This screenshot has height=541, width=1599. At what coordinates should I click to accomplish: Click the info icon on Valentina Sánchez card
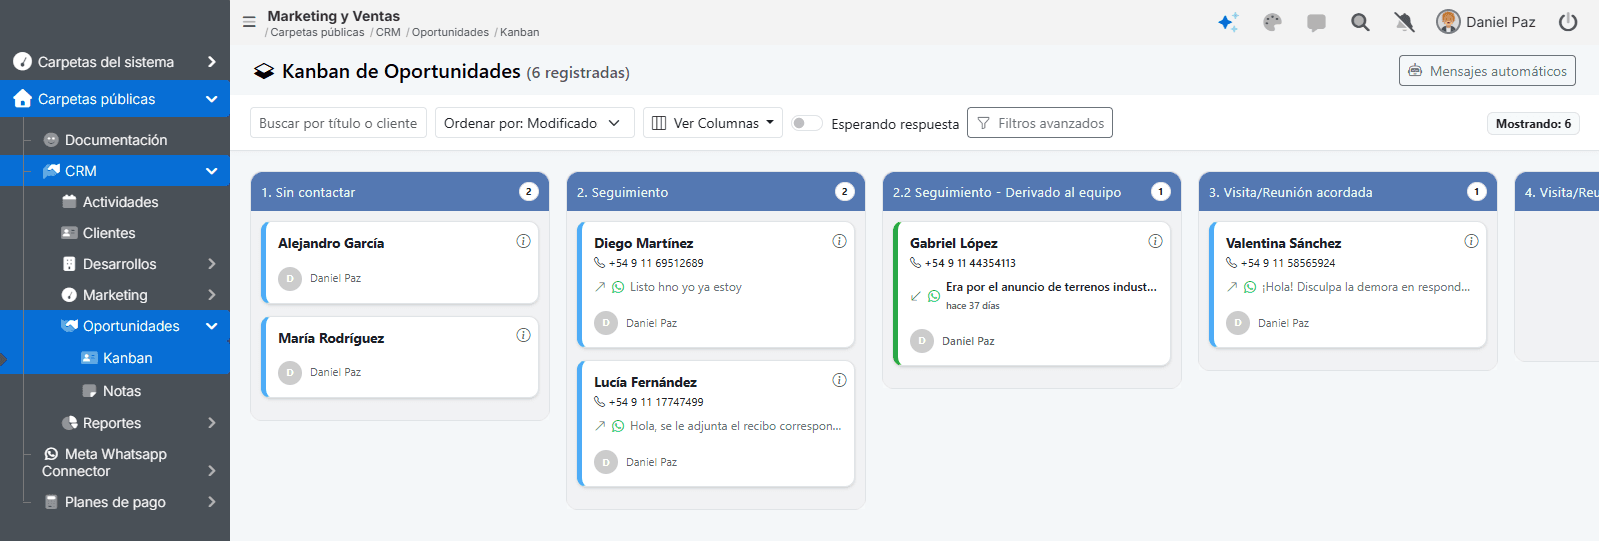click(x=1471, y=241)
